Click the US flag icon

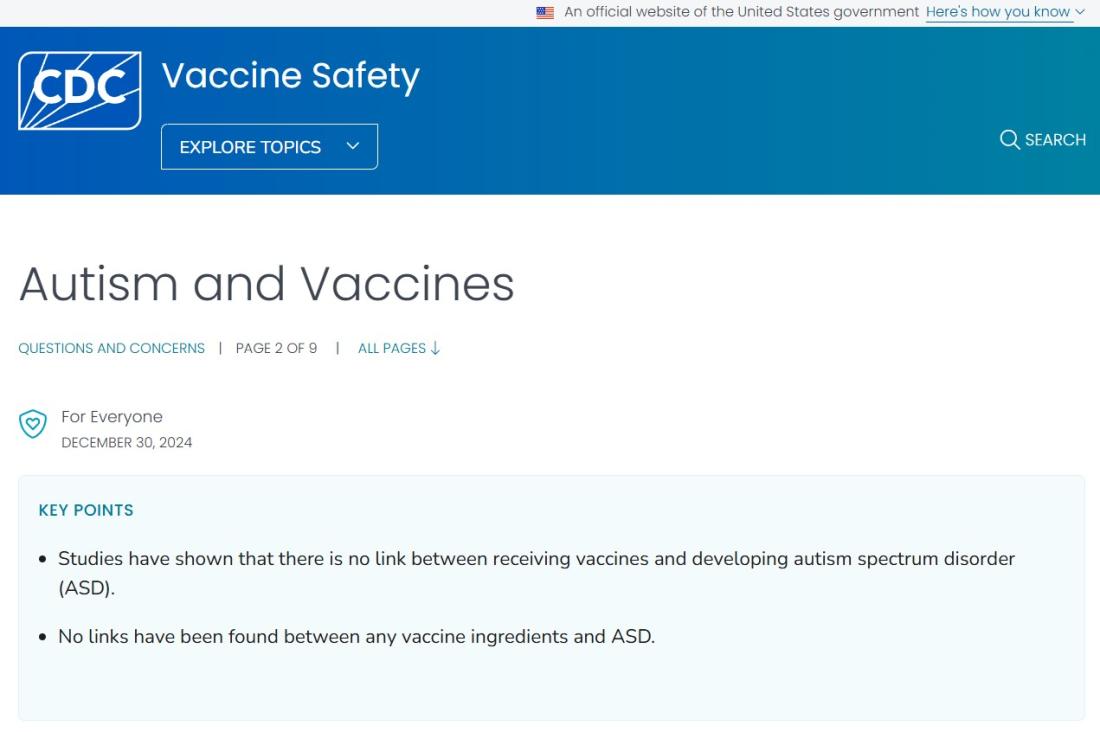point(545,13)
